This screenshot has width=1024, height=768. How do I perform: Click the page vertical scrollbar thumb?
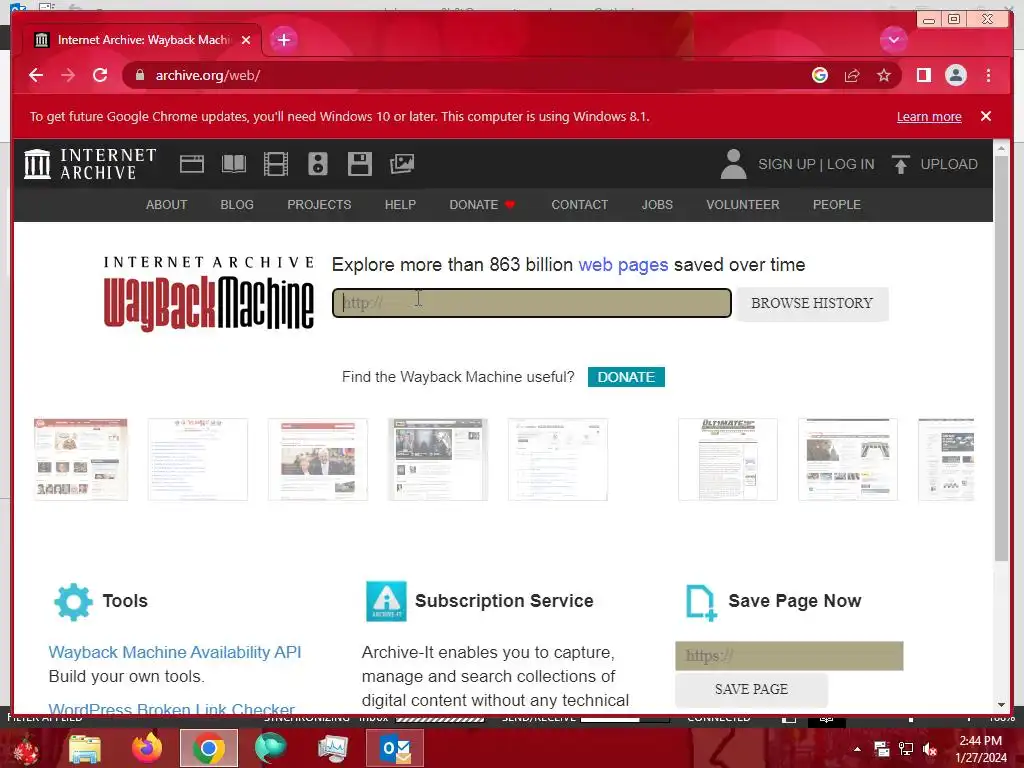1001,359
